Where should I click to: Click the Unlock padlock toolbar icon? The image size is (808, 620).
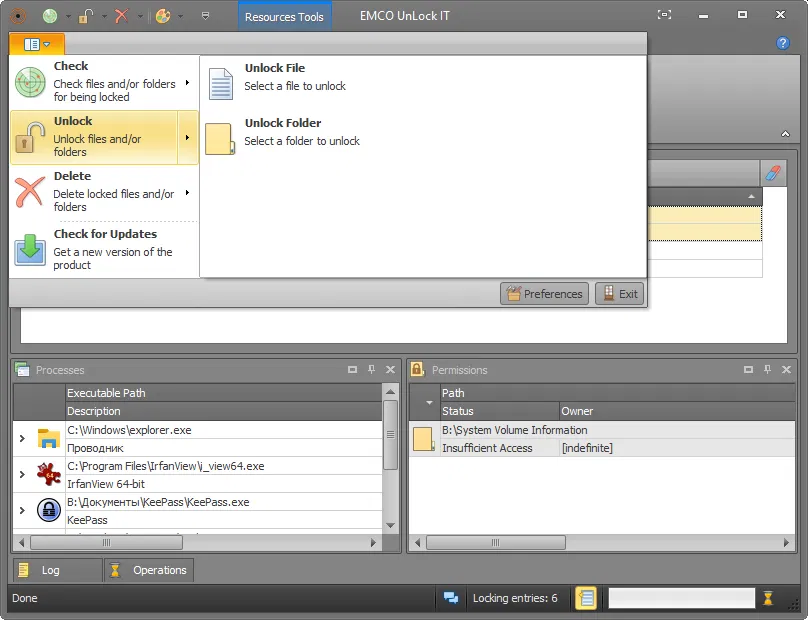click(86, 16)
